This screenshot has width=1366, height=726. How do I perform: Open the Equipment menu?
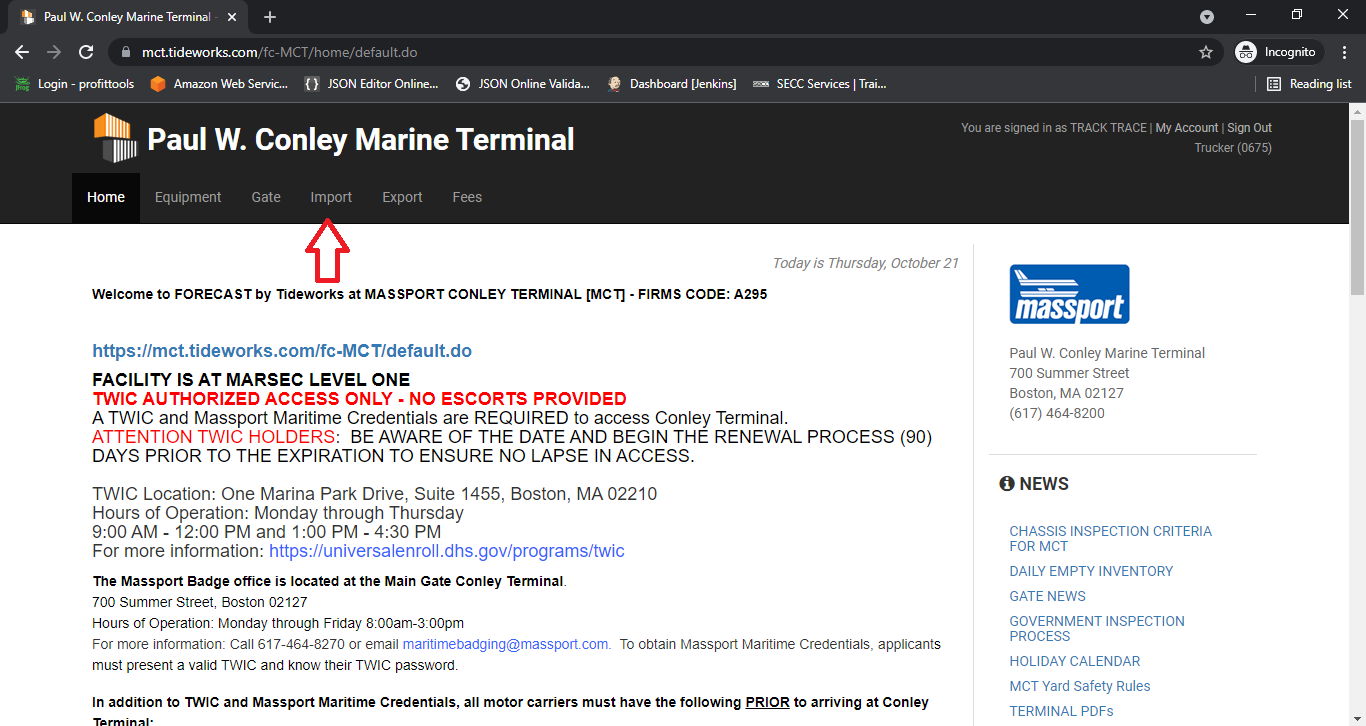(188, 198)
